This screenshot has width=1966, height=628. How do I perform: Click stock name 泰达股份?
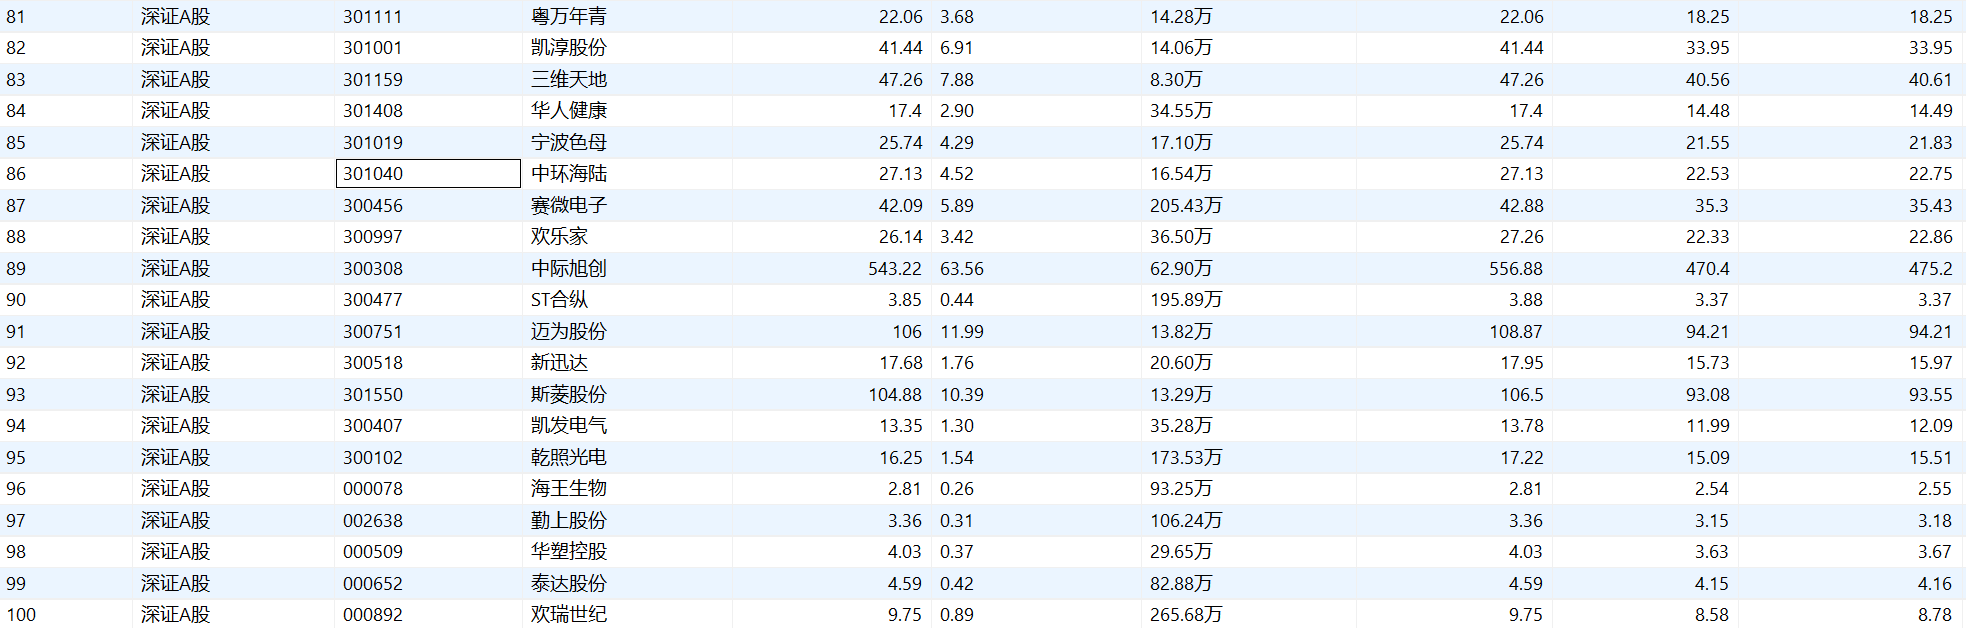pos(569,584)
